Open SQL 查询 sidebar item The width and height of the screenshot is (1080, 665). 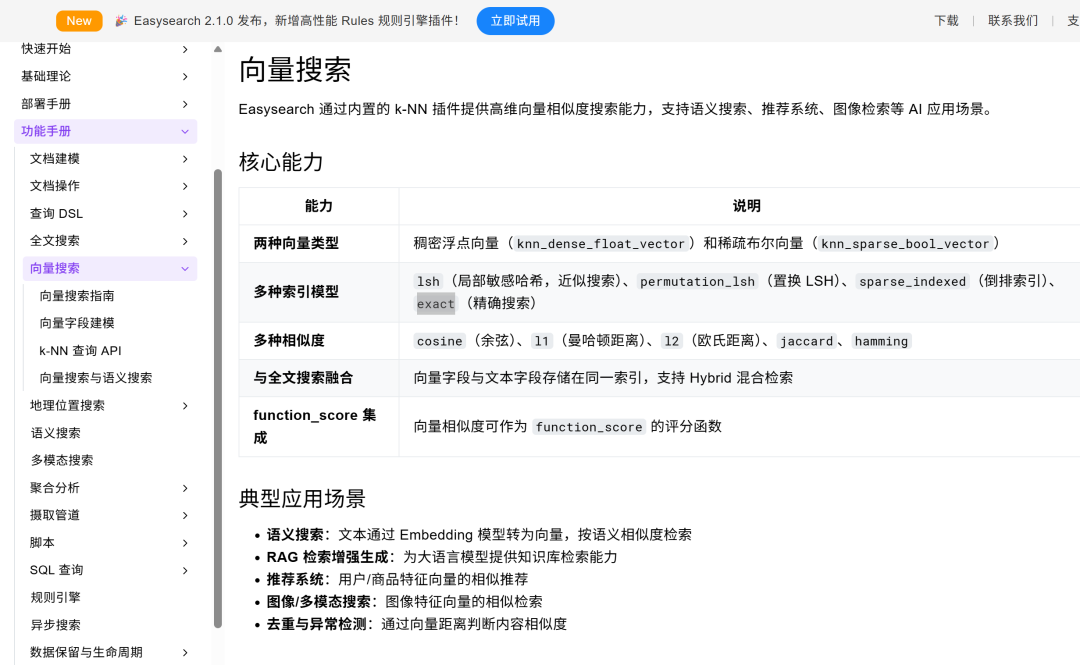coord(56,571)
